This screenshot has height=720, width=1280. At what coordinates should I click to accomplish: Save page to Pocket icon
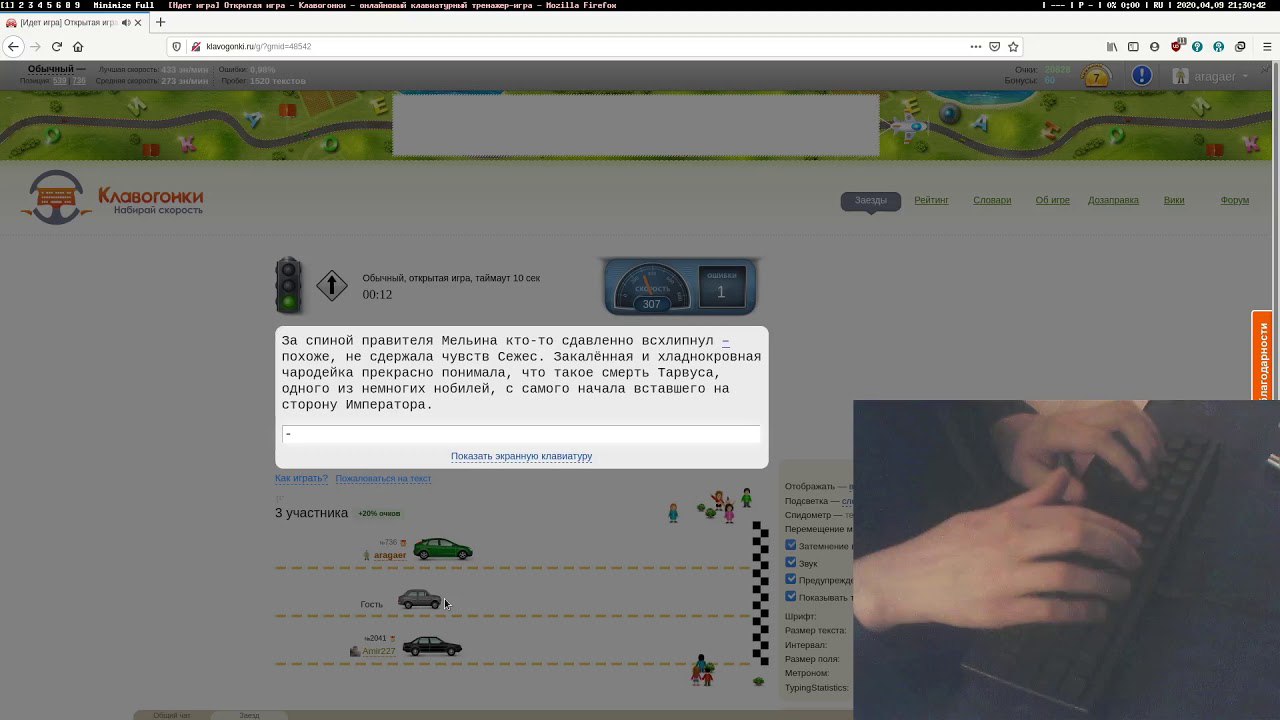tap(995, 46)
